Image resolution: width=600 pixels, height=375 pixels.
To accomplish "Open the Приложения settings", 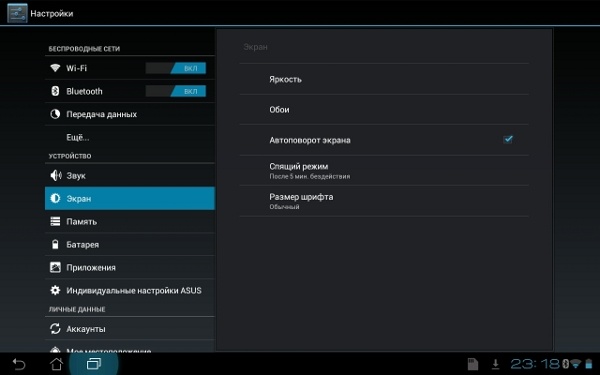I will (x=130, y=267).
